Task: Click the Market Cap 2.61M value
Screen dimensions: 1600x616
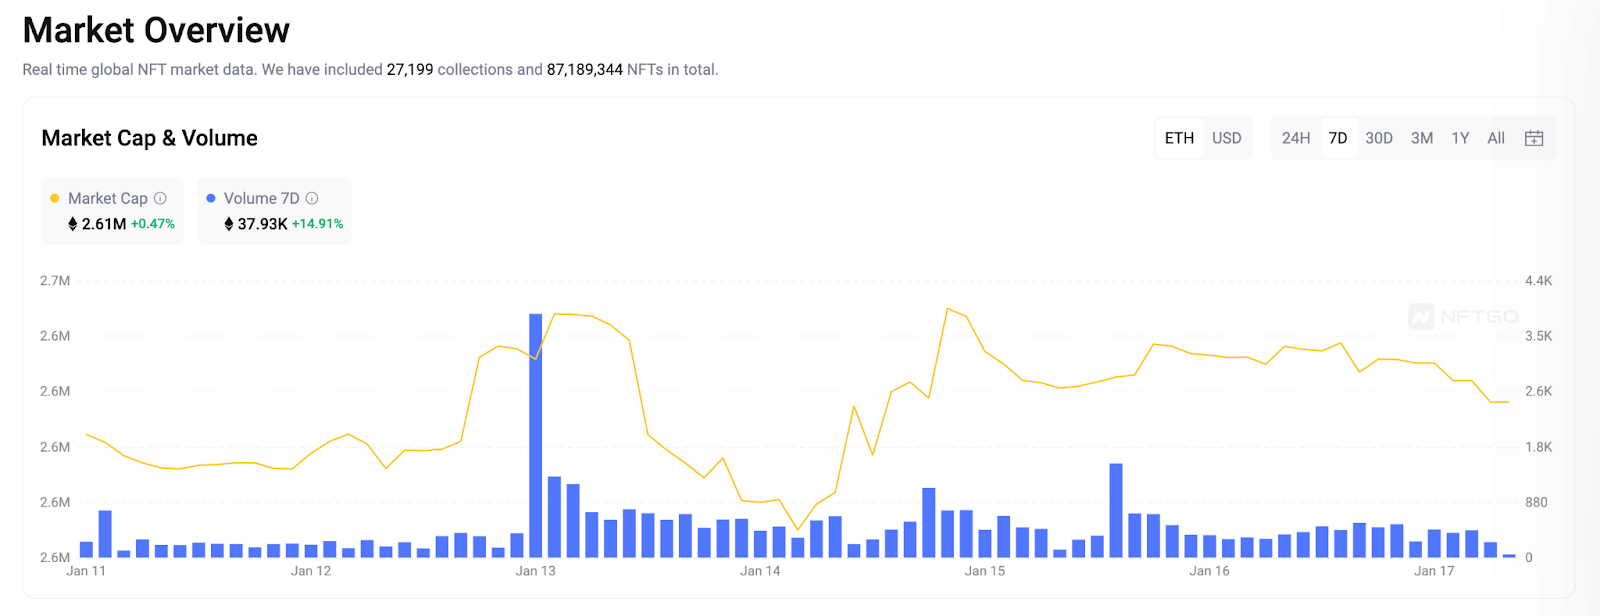Action: tap(104, 224)
